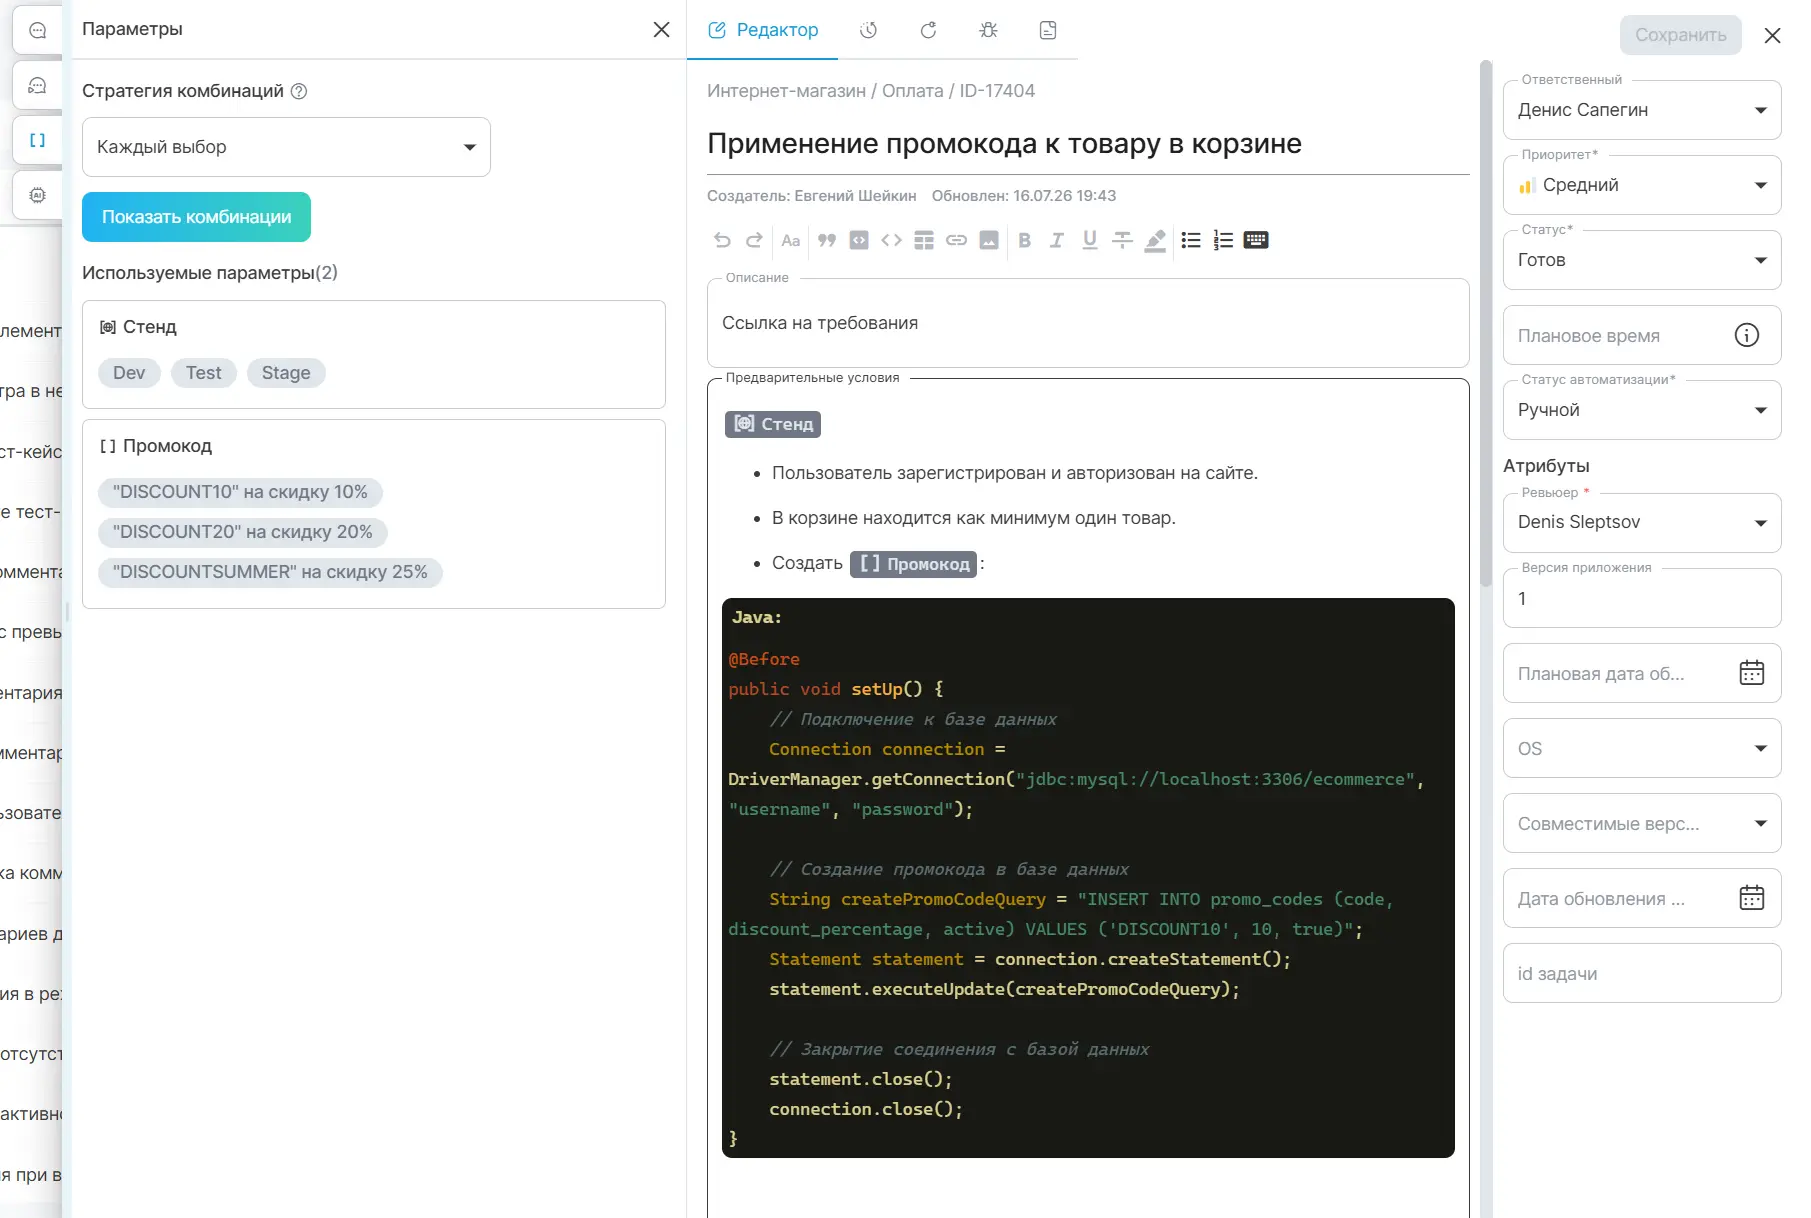The height and width of the screenshot is (1218, 1811).
Task: Click the Промокод tag in preconditions
Action: (x=913, y=564)
